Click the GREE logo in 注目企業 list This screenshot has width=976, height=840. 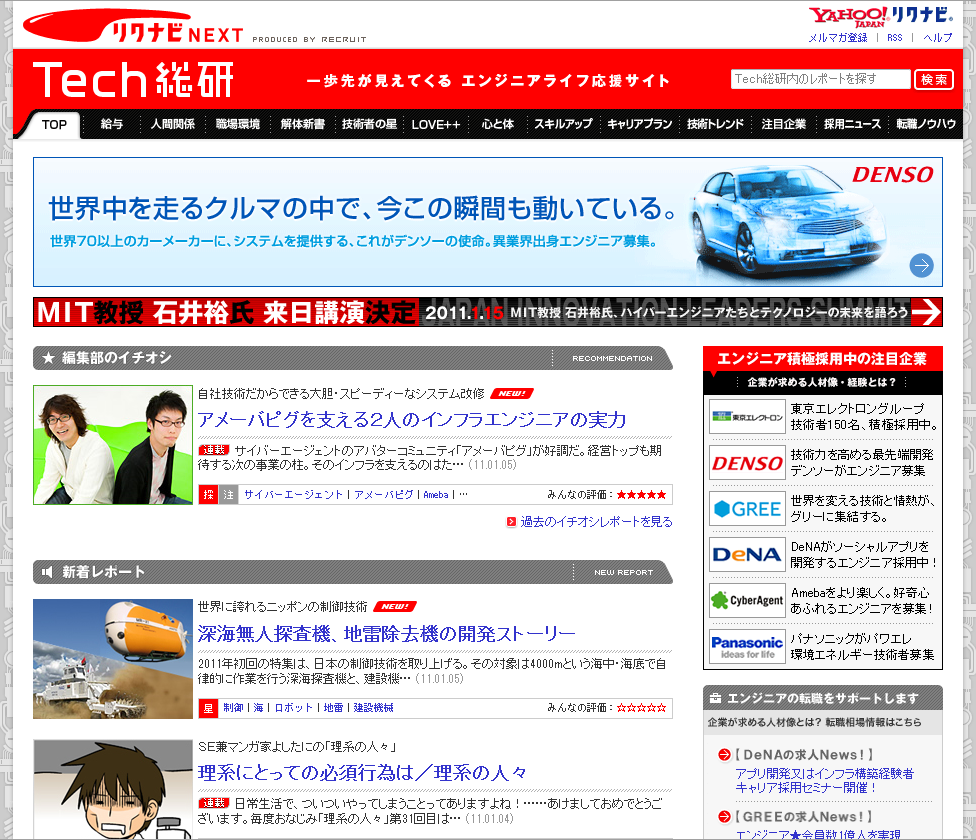tap(745, 510)
